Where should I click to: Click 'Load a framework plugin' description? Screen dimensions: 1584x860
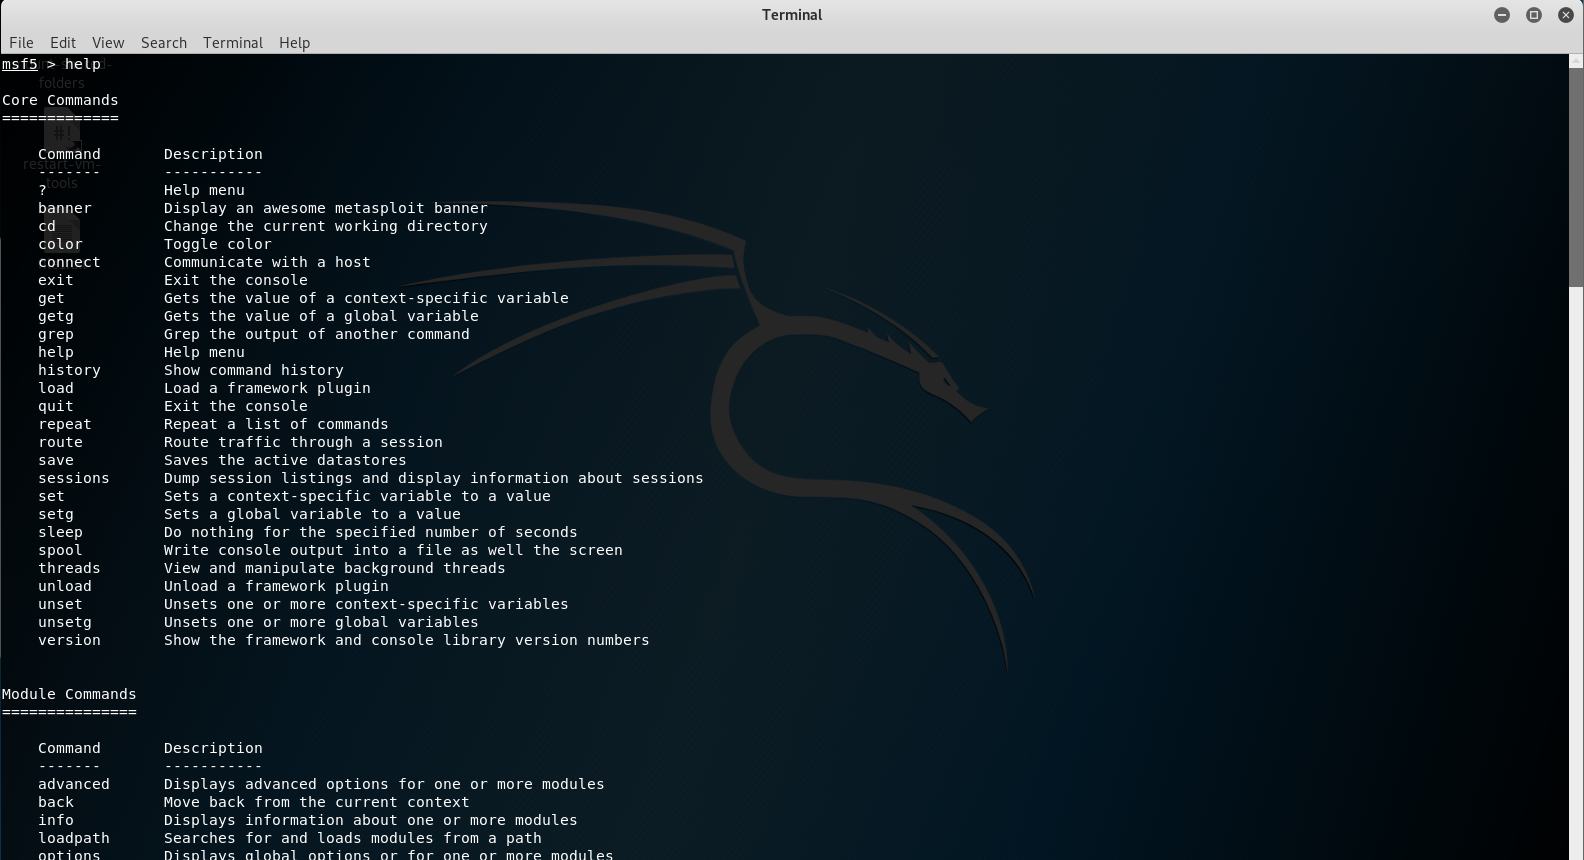pos(267,388)
